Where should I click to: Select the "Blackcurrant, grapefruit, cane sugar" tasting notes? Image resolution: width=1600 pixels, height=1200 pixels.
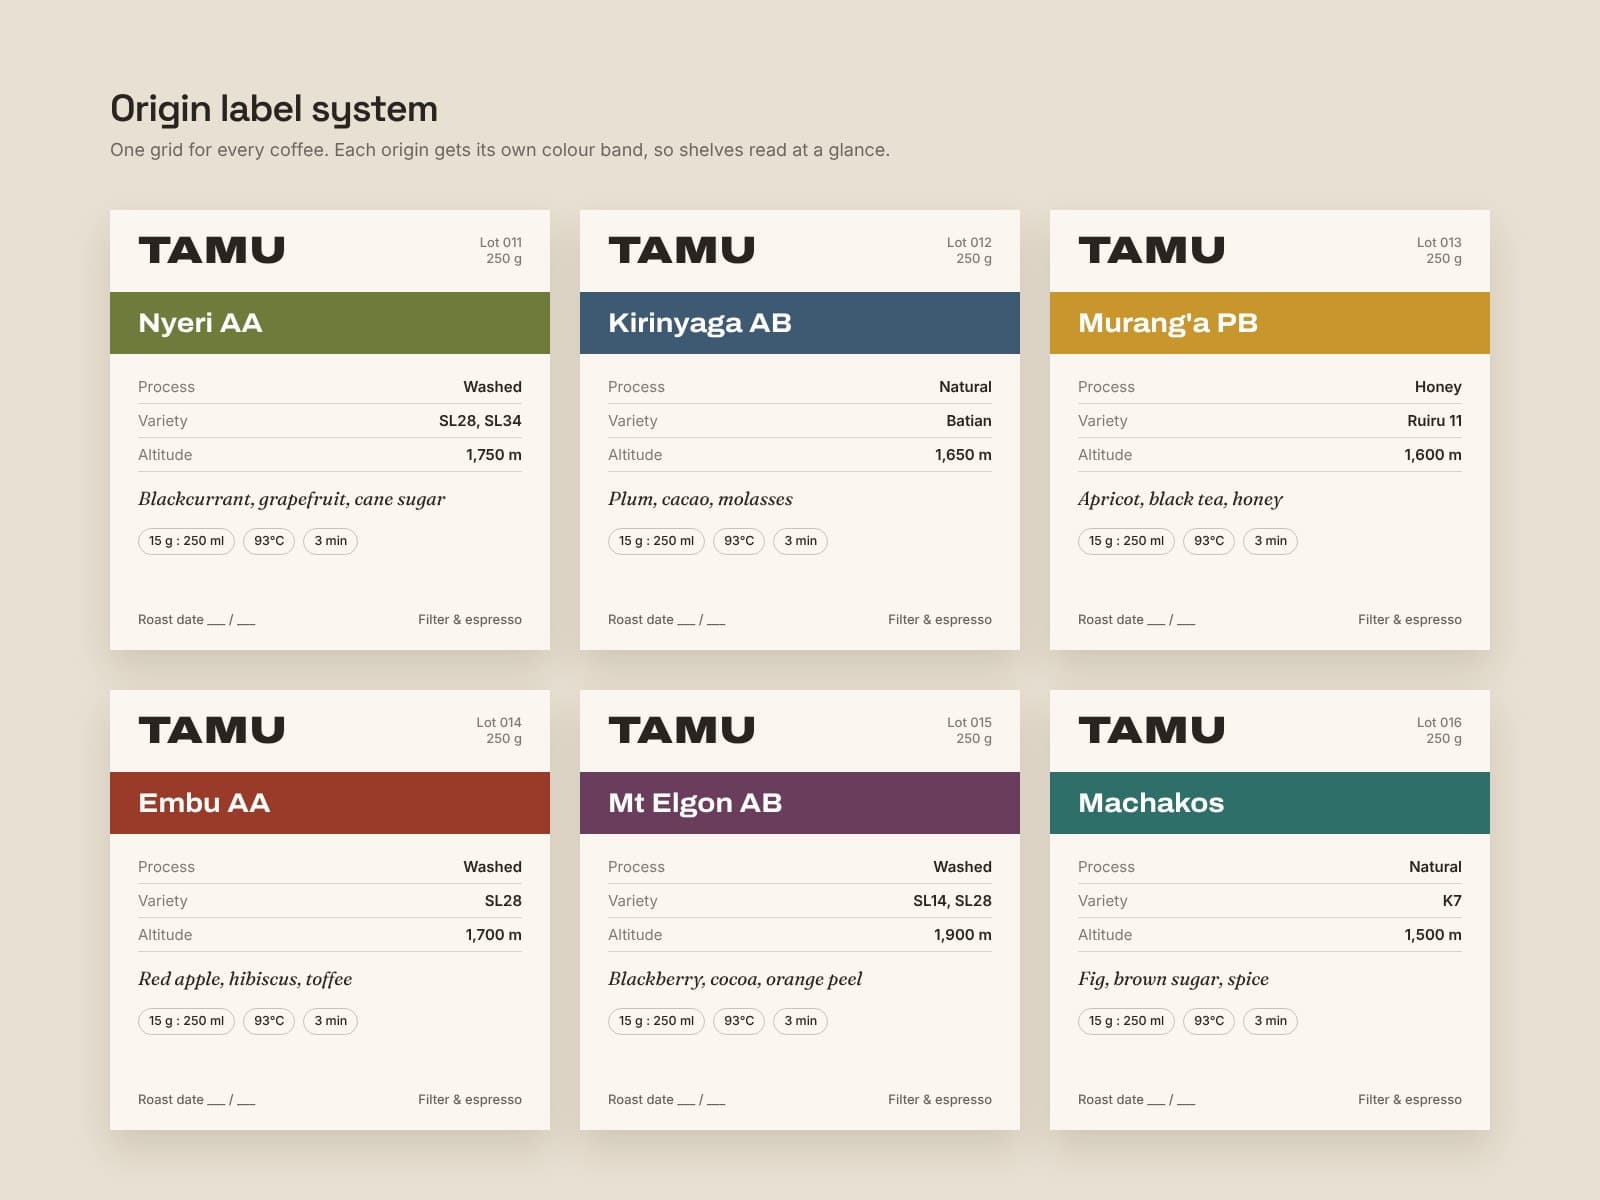[292, 499]
